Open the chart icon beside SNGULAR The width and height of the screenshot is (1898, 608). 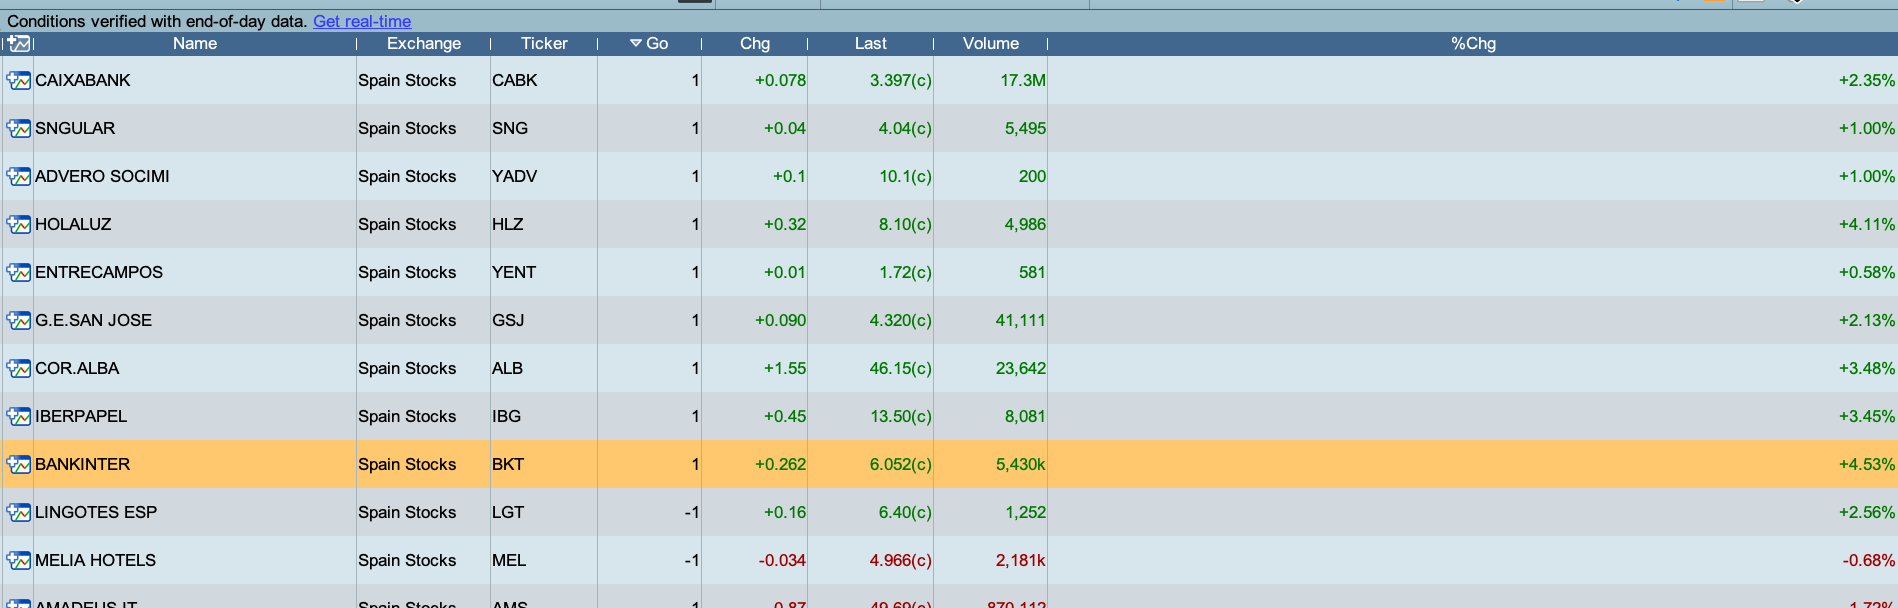(18, 128)
